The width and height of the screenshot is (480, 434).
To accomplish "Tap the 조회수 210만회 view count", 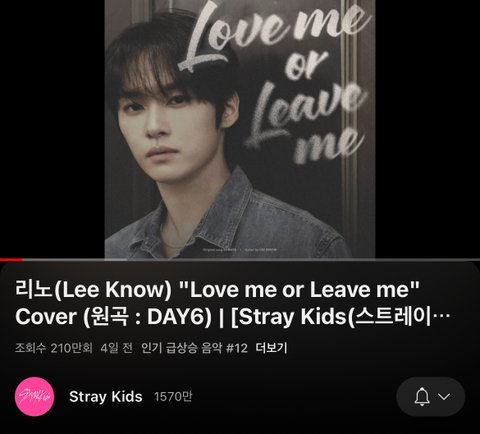I will 54,348.
